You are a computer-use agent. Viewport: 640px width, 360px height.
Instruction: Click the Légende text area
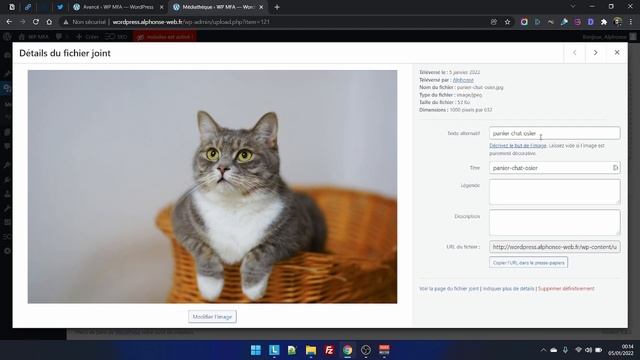point(554,192)
